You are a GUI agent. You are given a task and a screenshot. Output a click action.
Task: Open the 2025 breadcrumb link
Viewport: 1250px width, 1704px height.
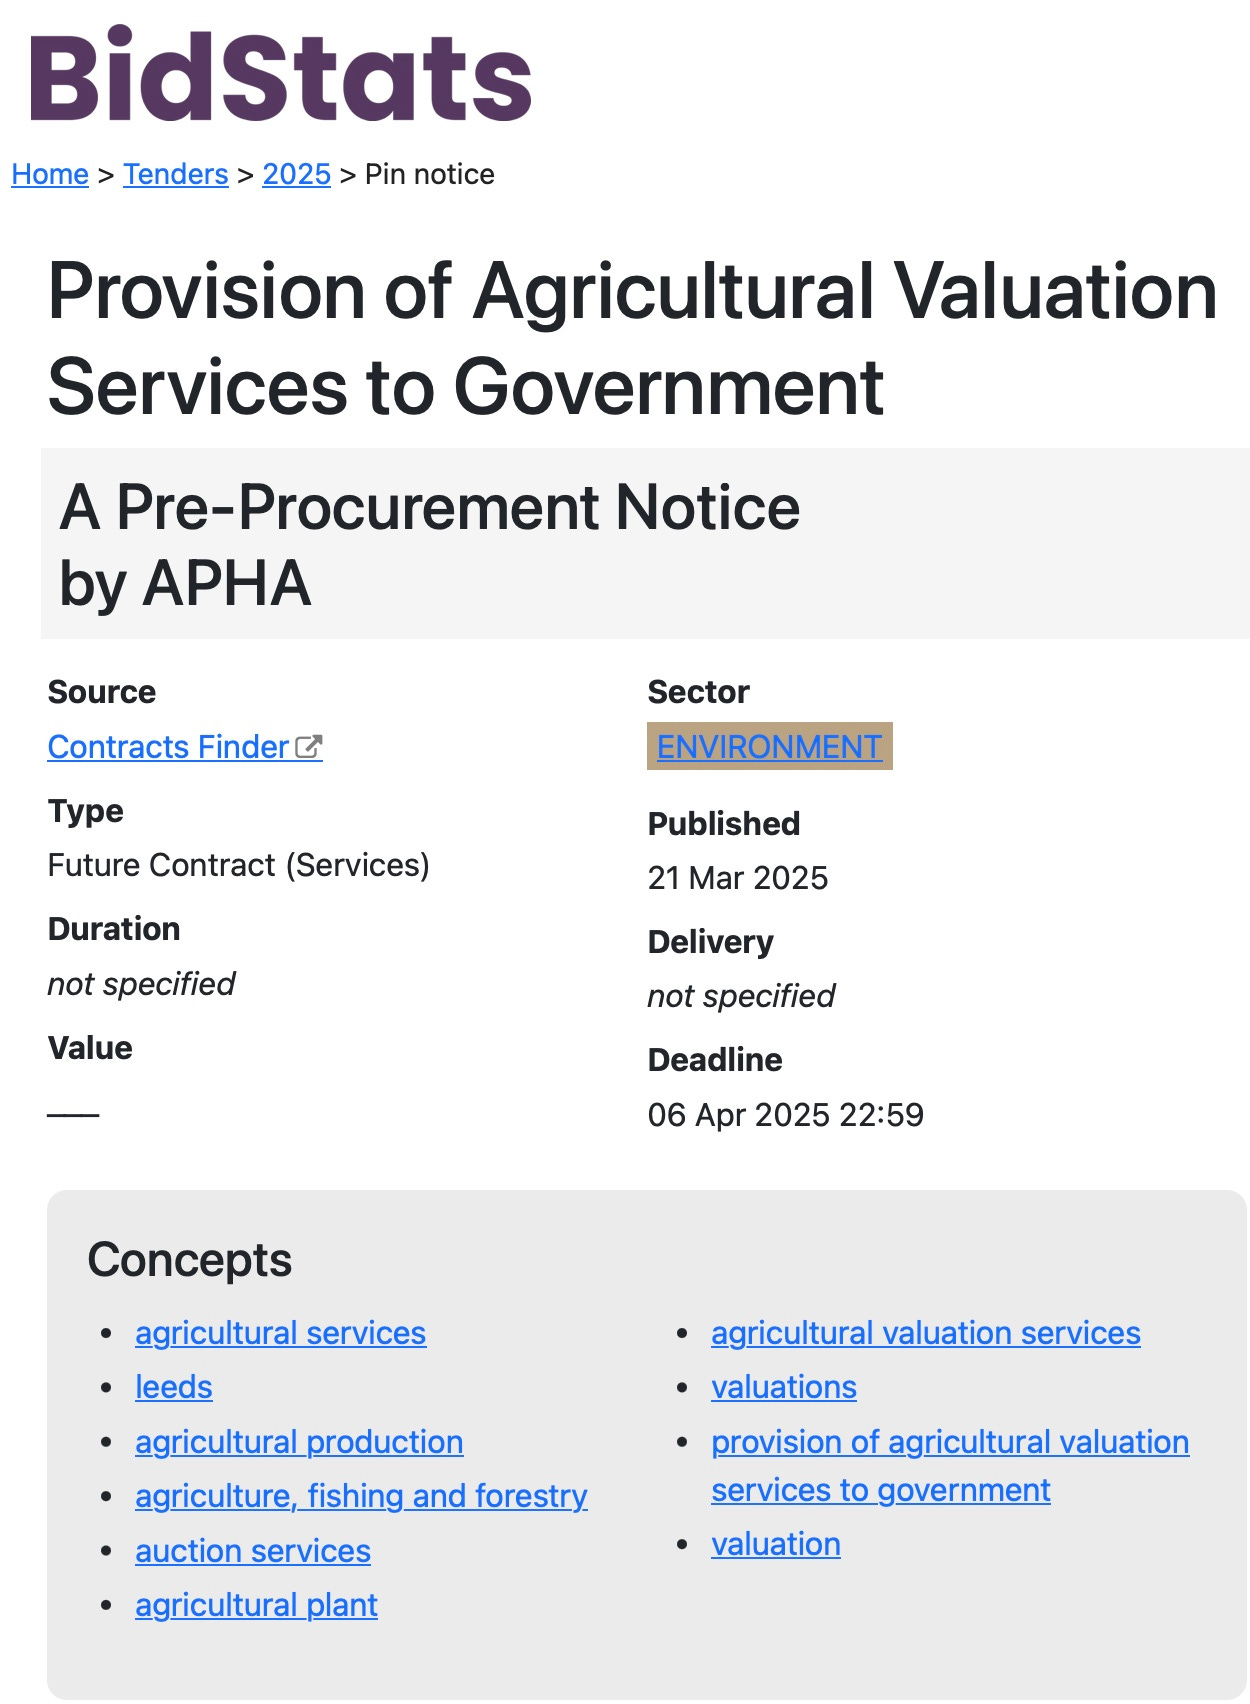click(296, 174)
